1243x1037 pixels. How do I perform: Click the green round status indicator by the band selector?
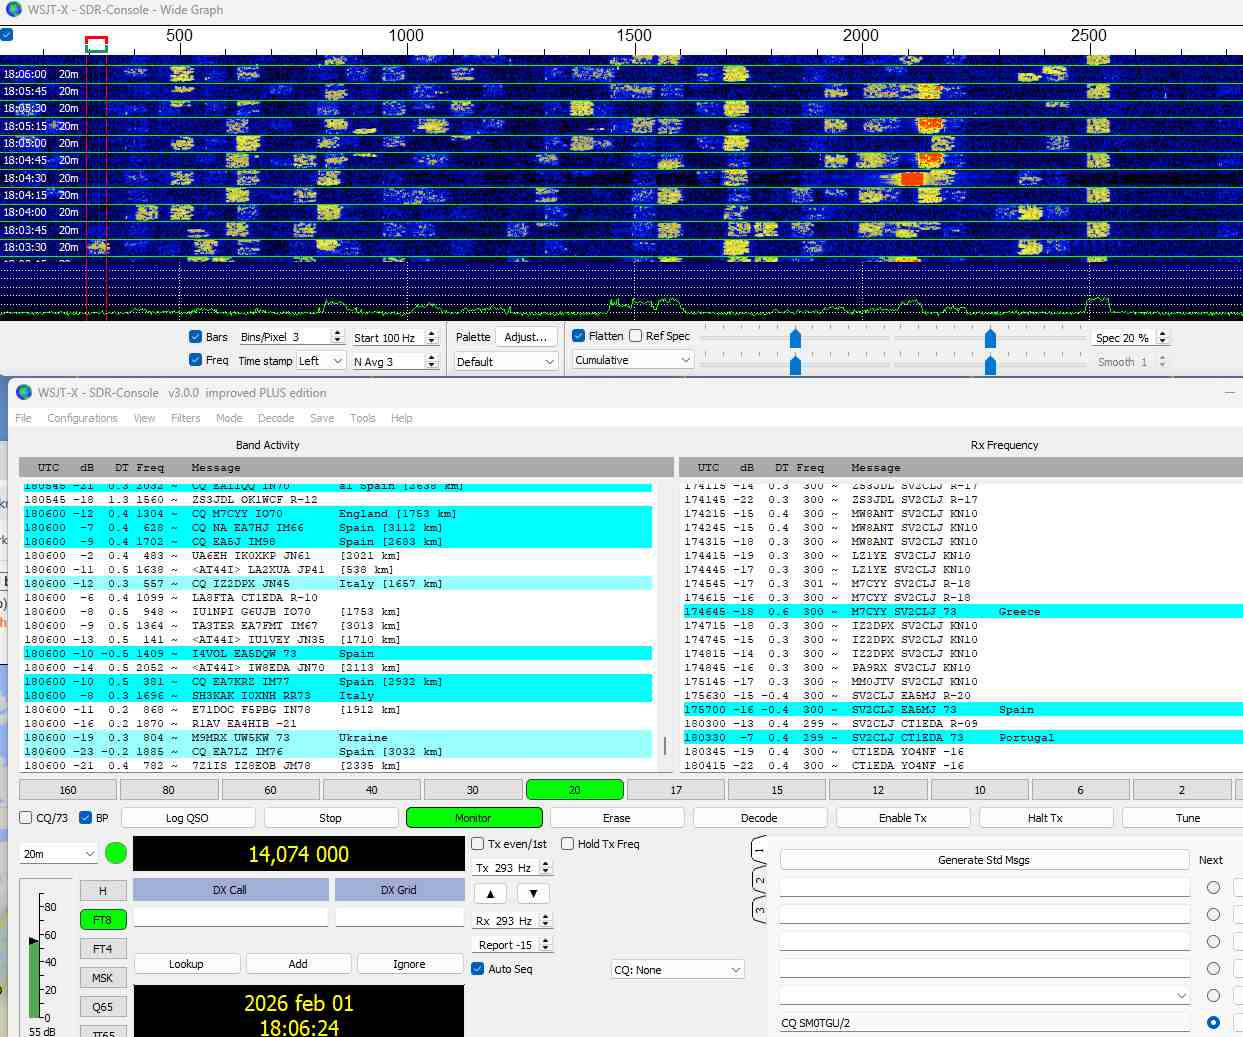coord(116,854)
